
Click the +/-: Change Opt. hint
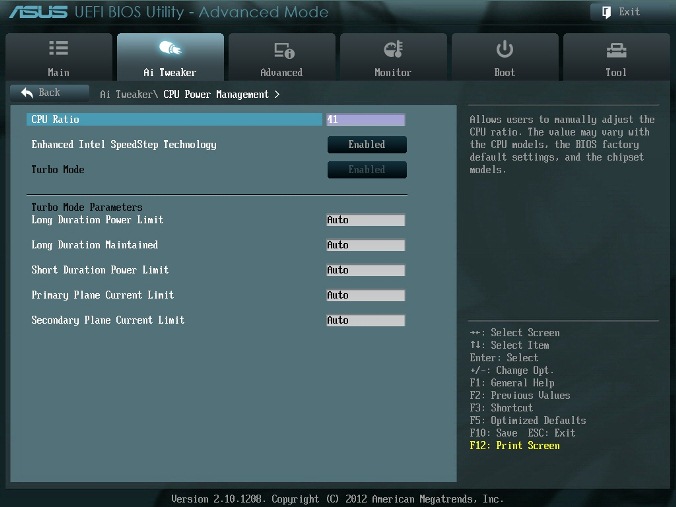(512, 370)
